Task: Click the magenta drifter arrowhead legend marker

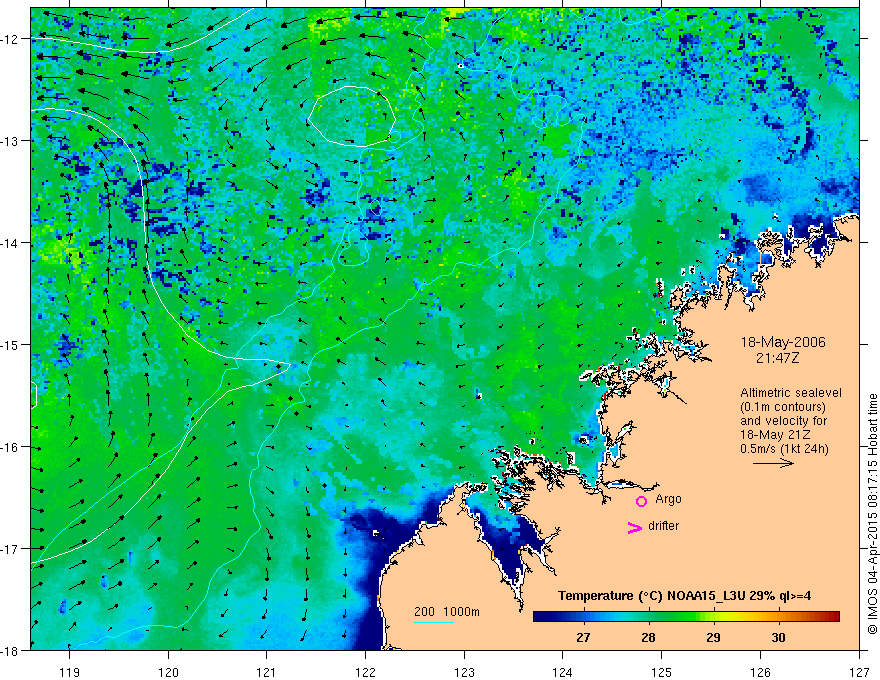Action: coord(635,527)
